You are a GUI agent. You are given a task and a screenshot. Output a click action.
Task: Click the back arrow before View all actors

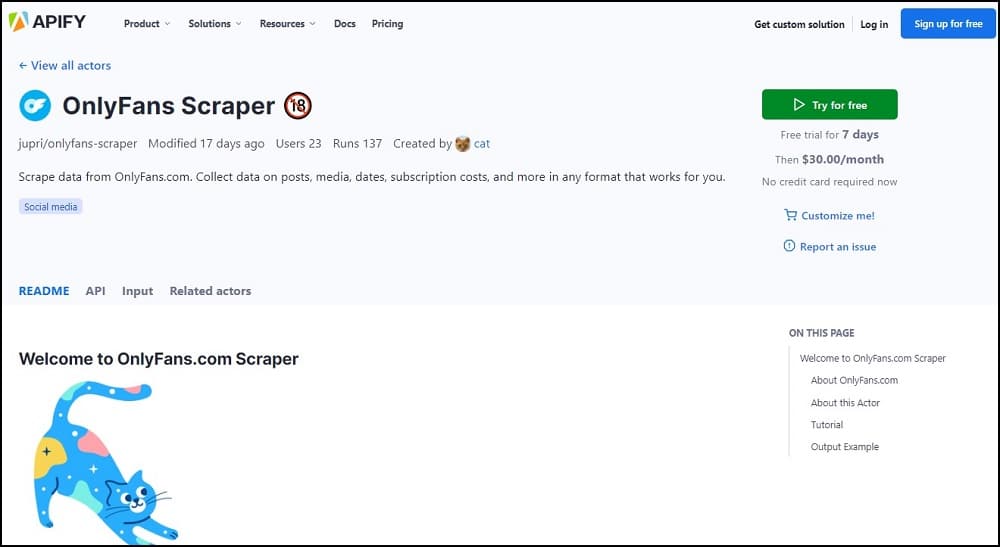23,66
